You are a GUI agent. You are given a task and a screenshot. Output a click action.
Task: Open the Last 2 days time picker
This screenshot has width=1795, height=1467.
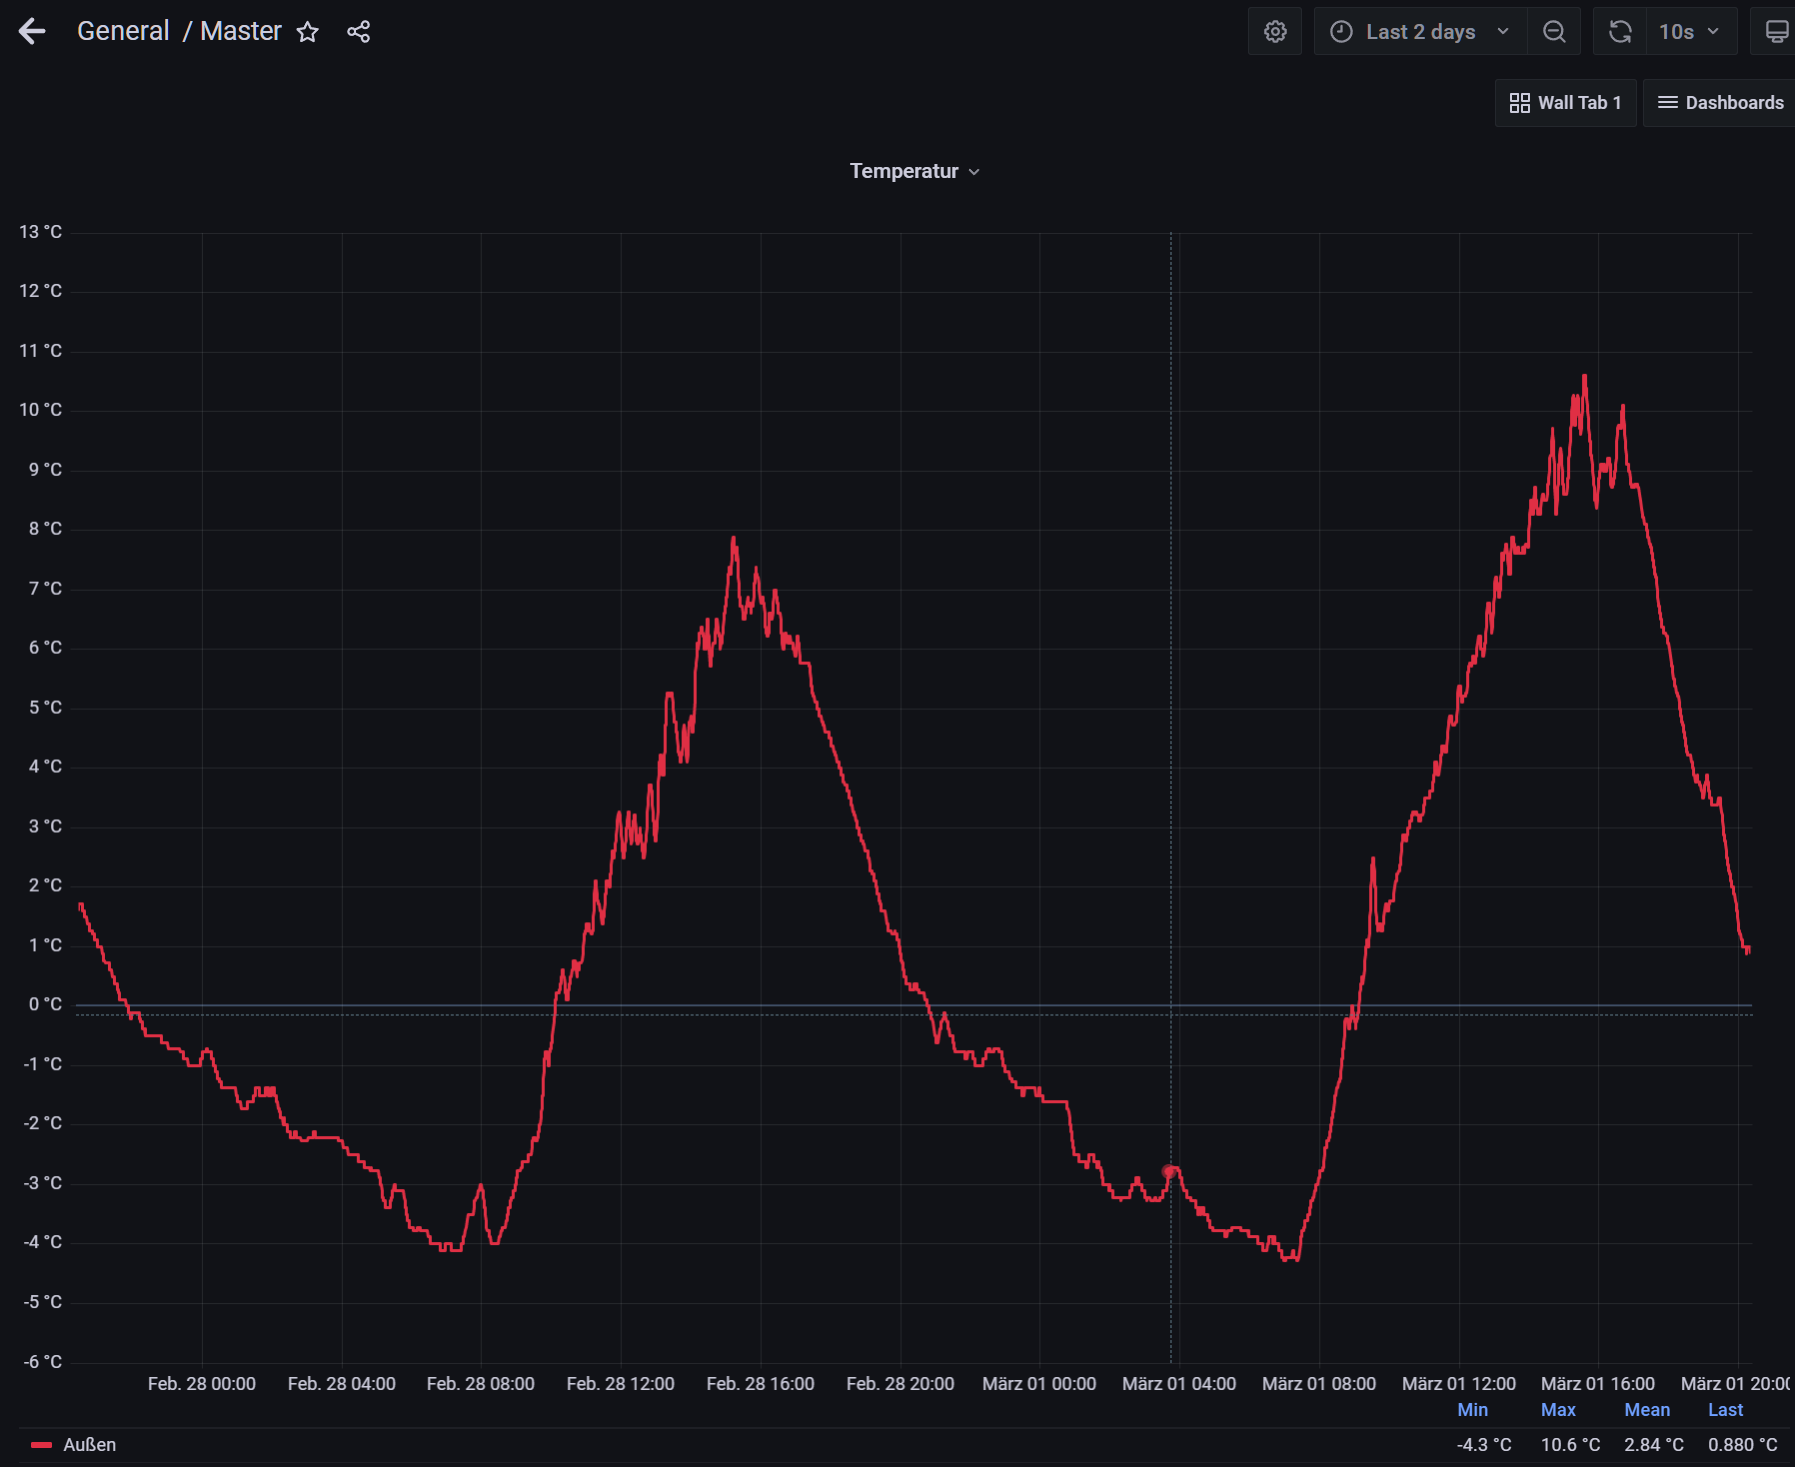(x=1420, y=32)
